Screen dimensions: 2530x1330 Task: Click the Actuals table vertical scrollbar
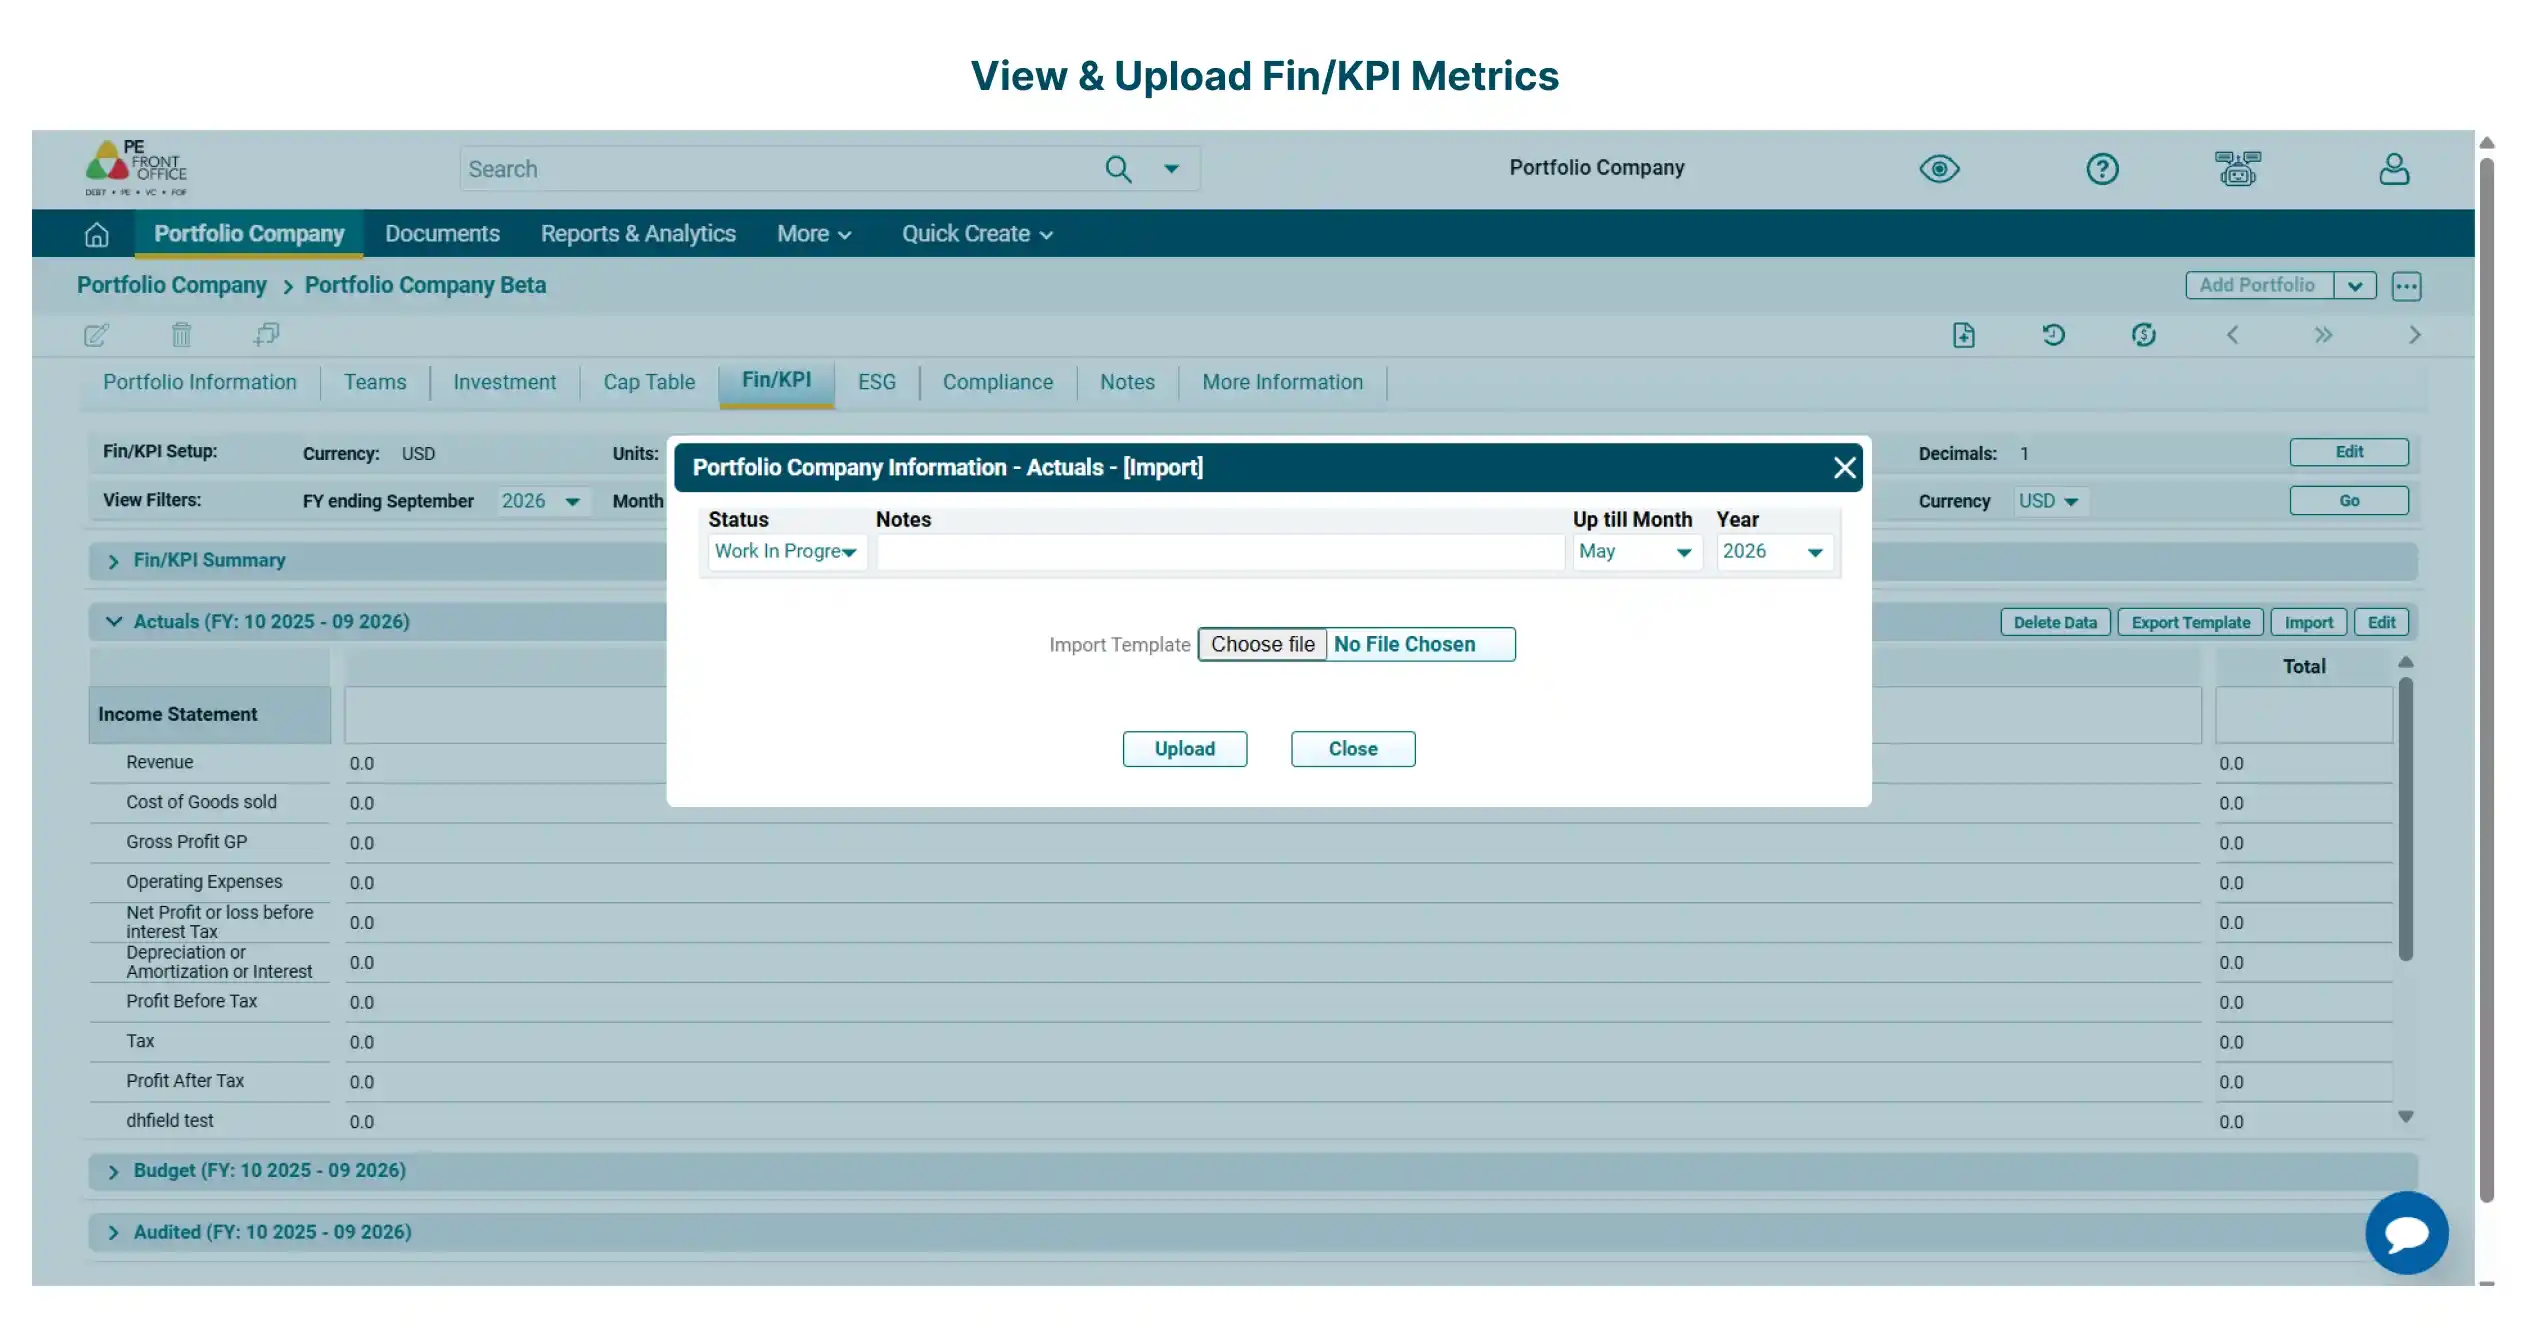[2405, 819]
